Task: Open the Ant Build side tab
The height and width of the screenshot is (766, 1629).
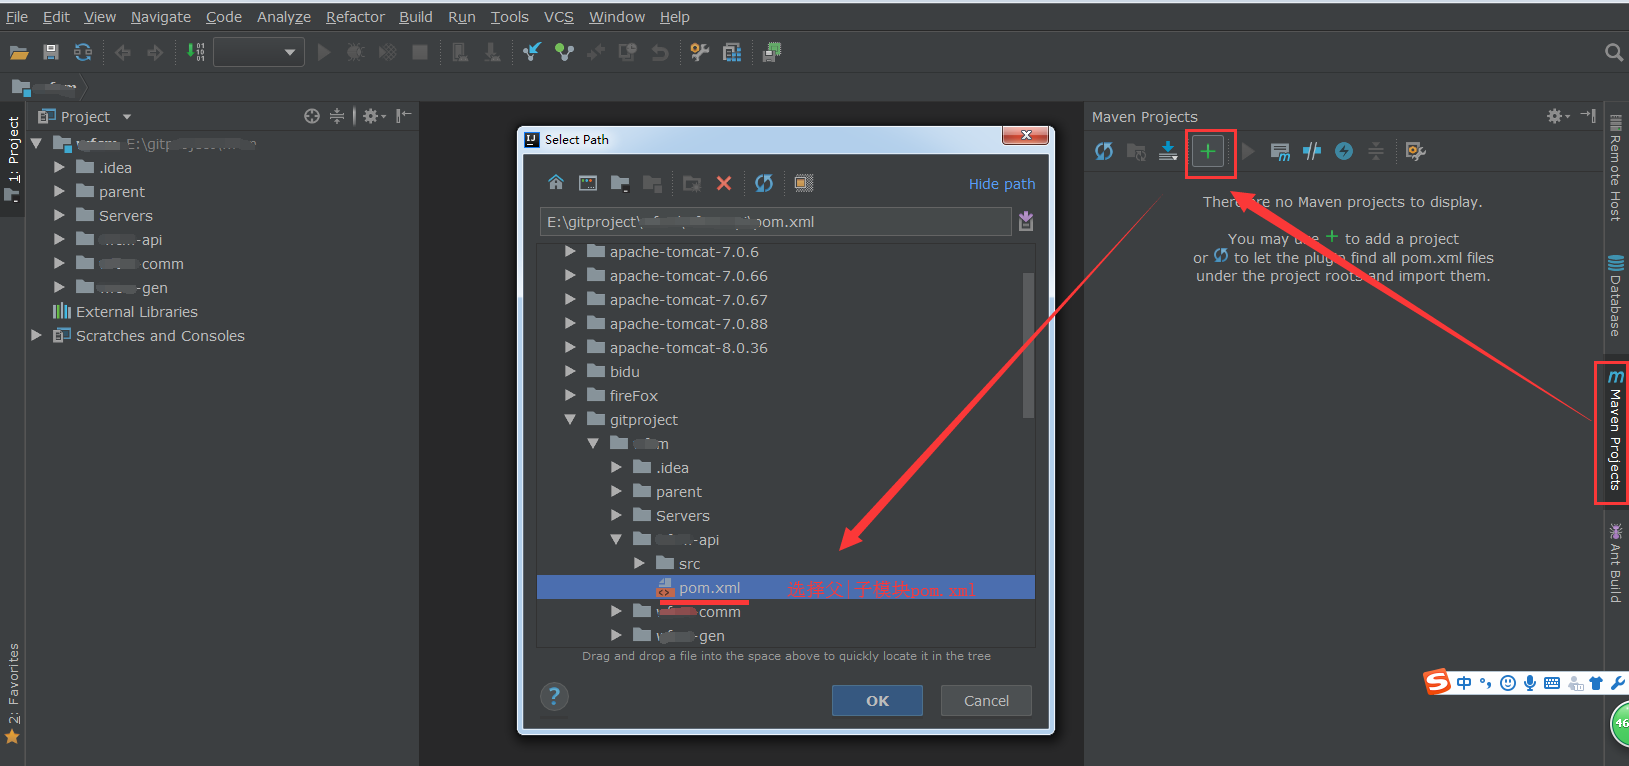Action: pos(1614,564)
